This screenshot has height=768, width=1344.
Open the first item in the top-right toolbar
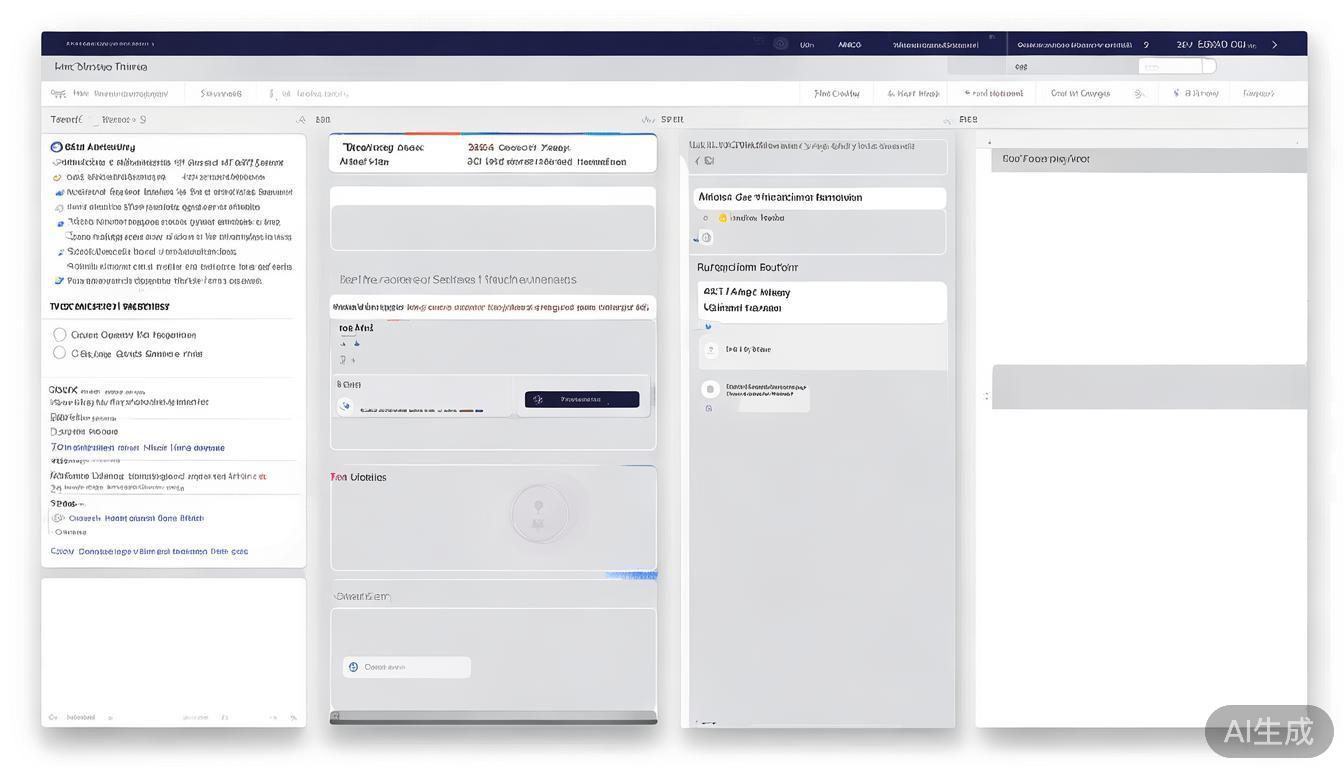837,94
